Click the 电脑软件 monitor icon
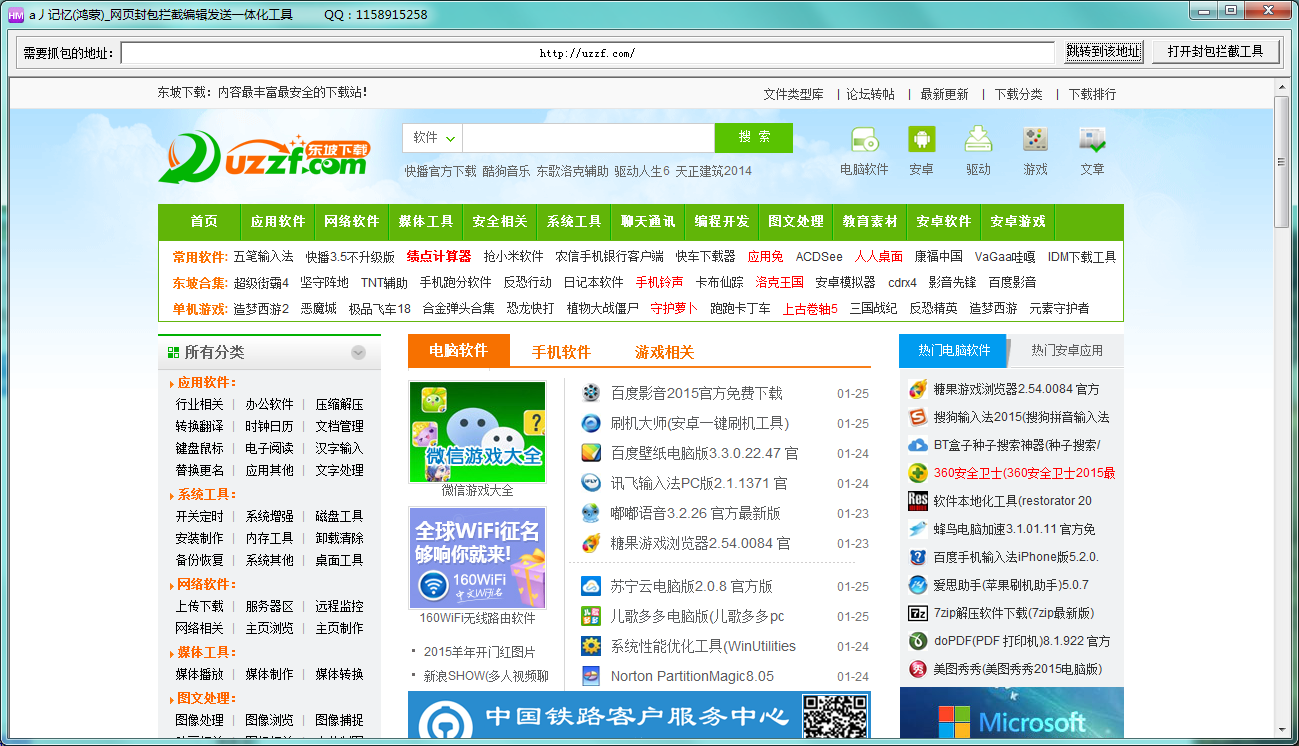This screenshot has width=1299, height=746. coord(864,140)
